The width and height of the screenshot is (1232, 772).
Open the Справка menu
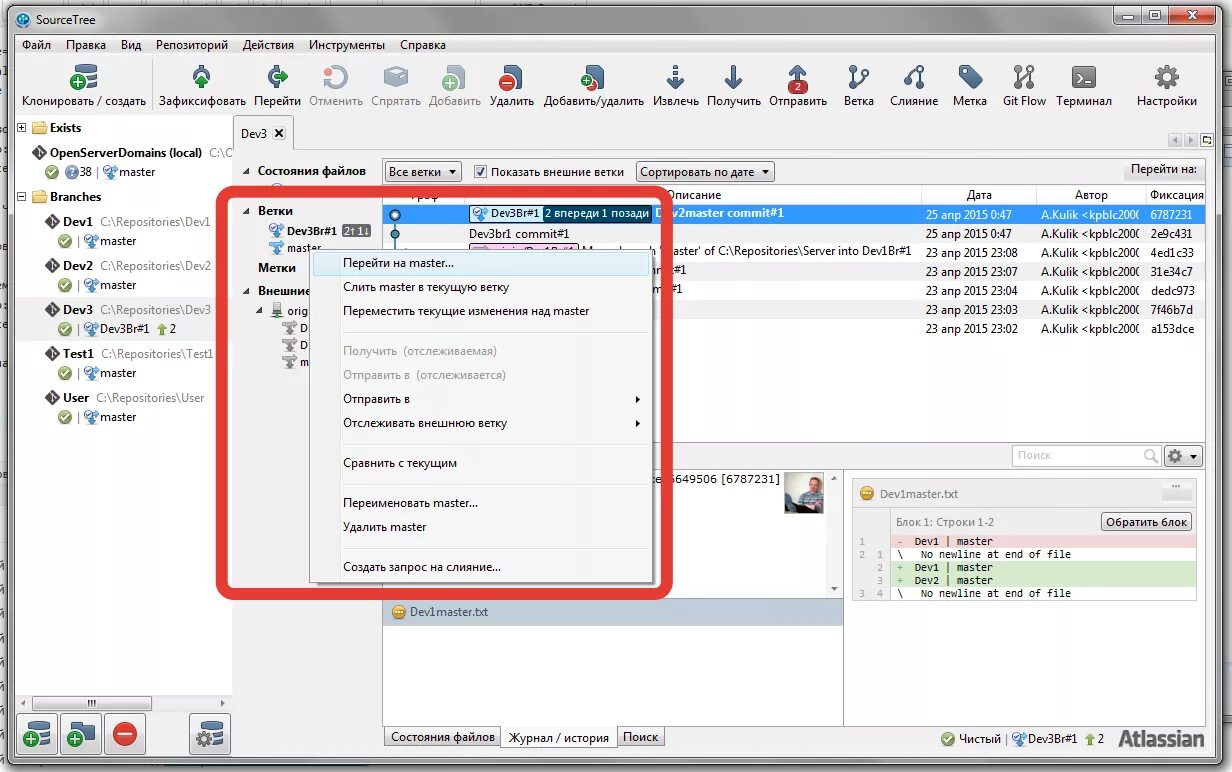click(423, 45)
